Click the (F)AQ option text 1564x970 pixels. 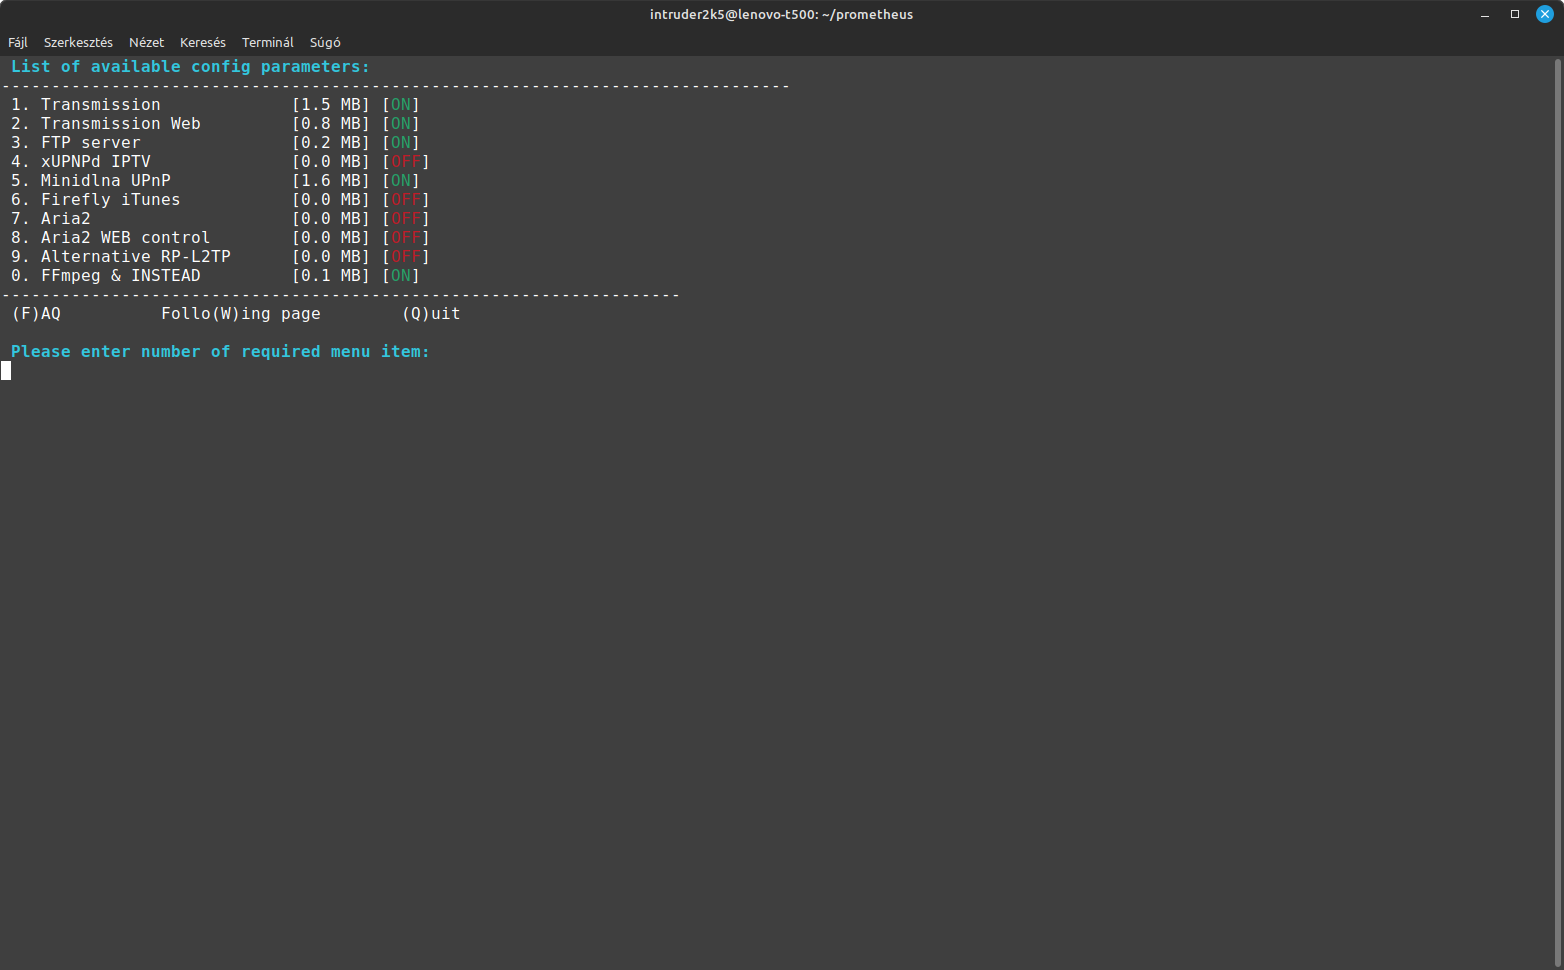(36, 314)
